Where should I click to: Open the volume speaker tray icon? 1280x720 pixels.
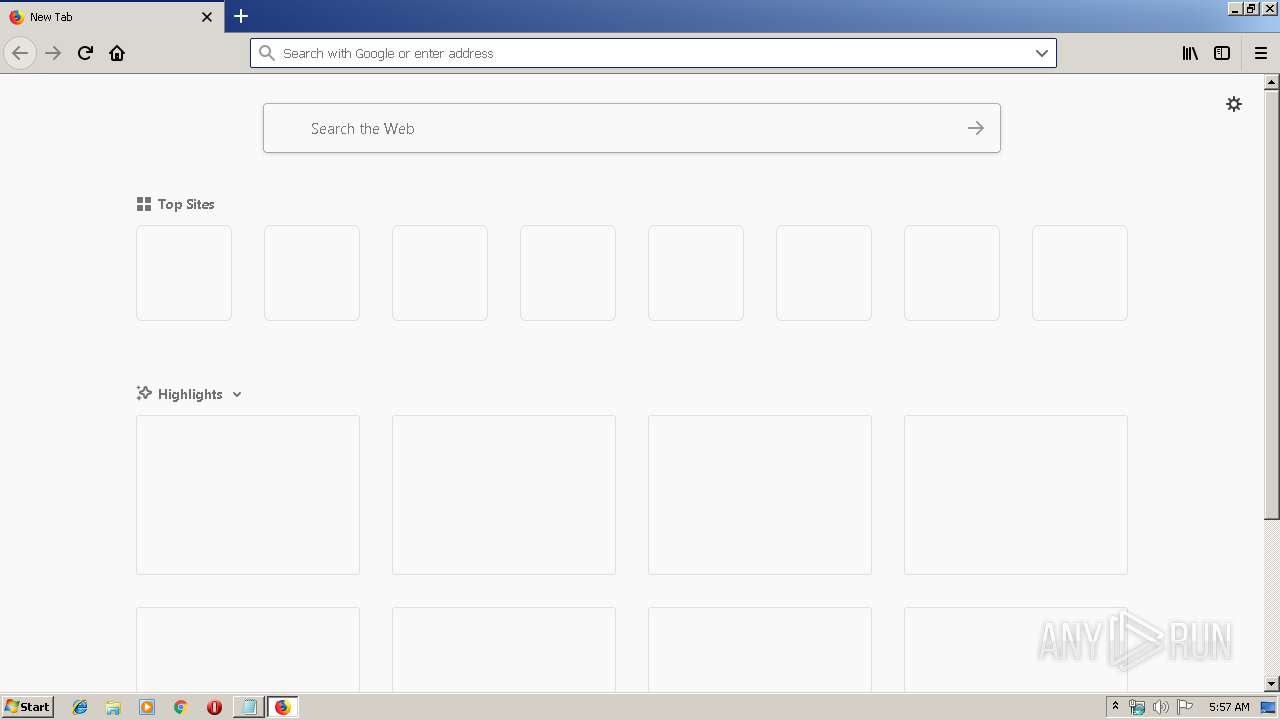[x=1160, y=707]
